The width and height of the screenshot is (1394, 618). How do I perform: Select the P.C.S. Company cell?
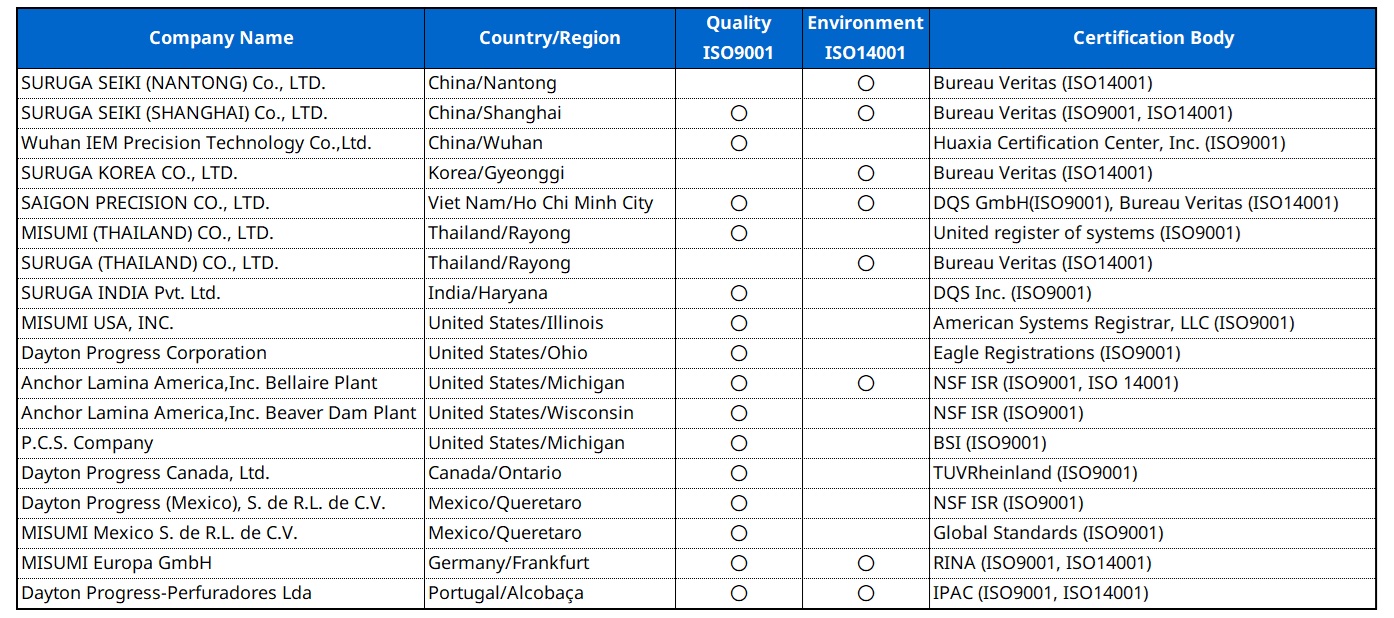click(x=87, y=443)
